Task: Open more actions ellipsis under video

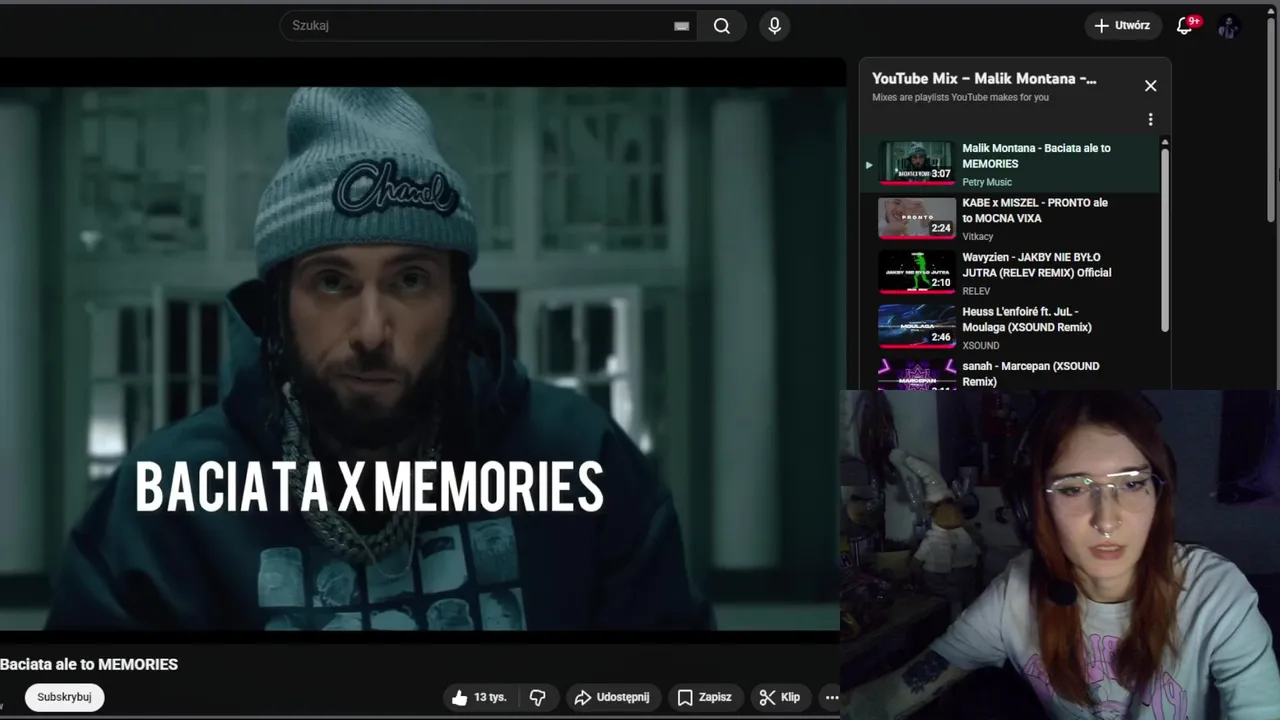Action: [x=832, y=697]
